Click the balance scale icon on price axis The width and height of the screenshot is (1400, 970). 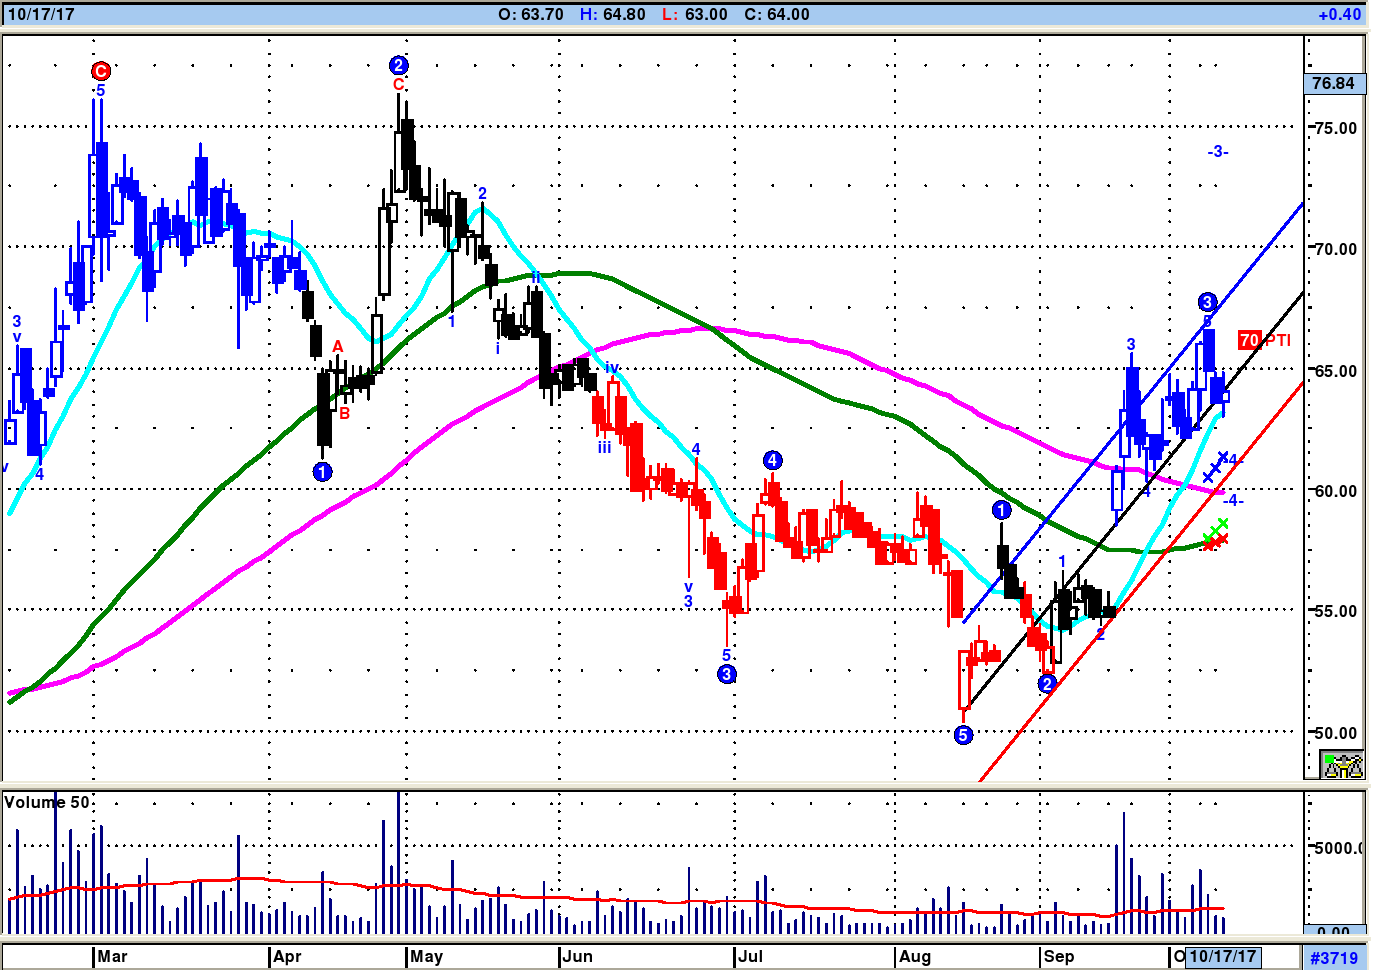tap(1342, 766)
